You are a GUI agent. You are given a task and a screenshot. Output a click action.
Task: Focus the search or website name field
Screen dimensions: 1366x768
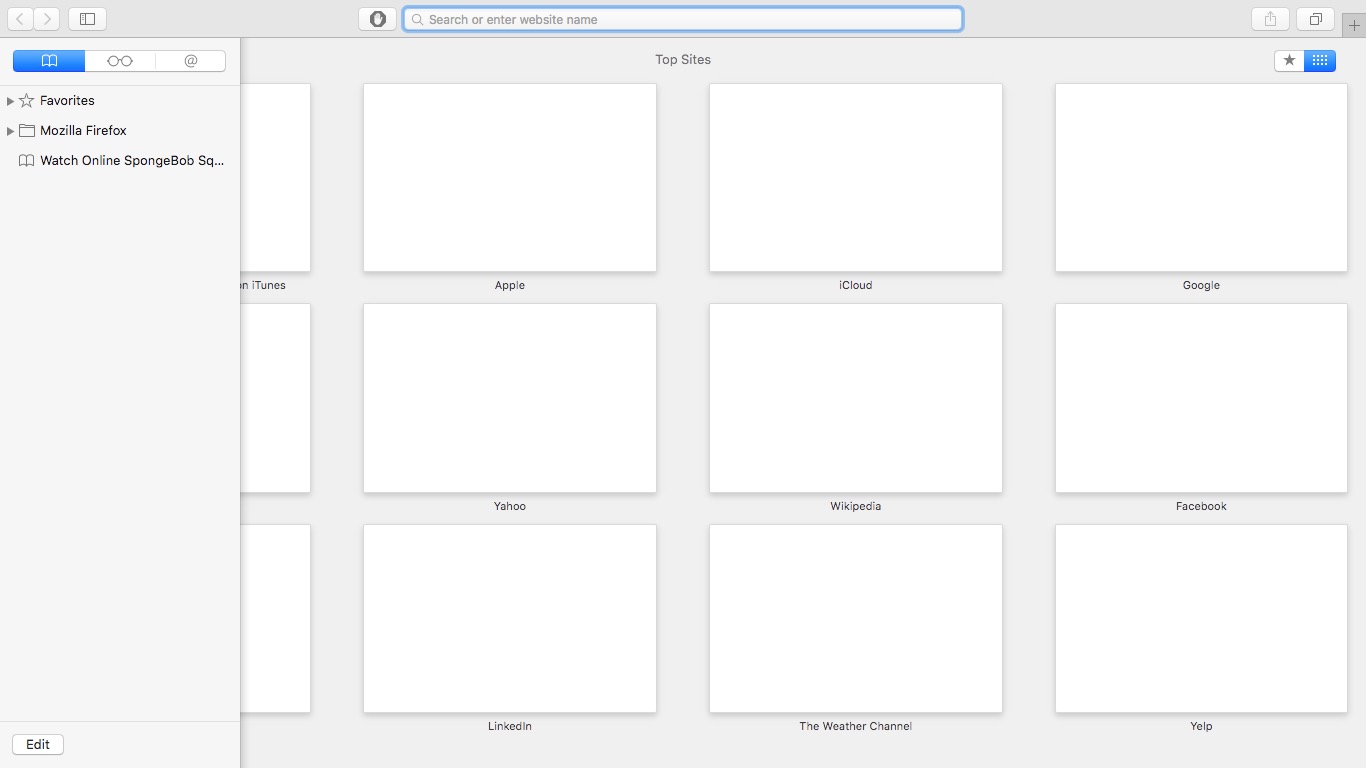(683, 19)
